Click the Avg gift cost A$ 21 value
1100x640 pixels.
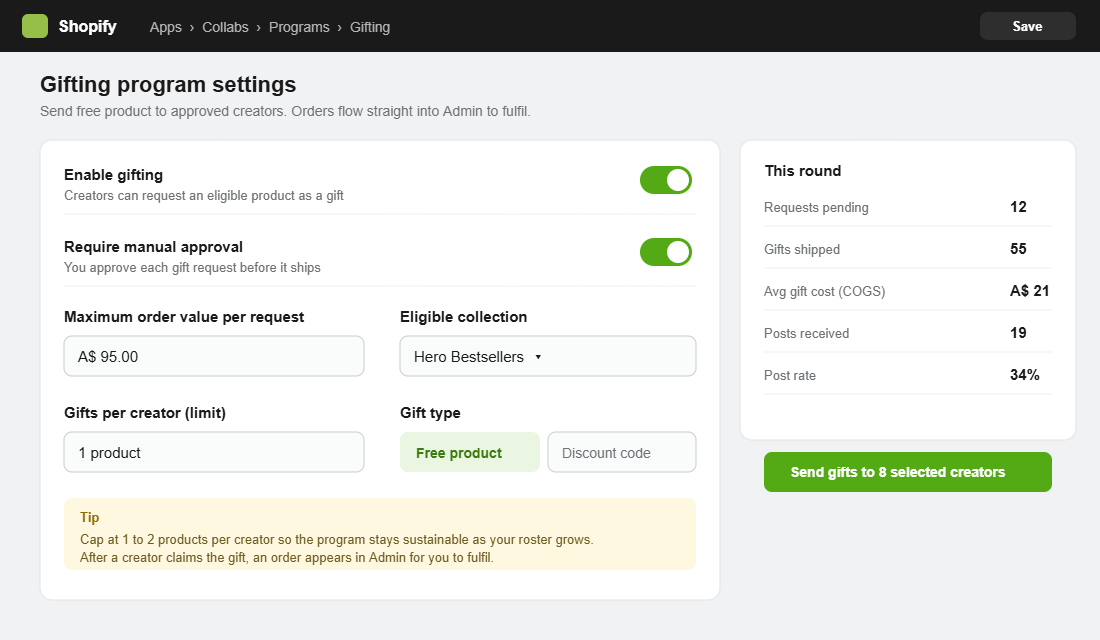tap(1029, 291)
